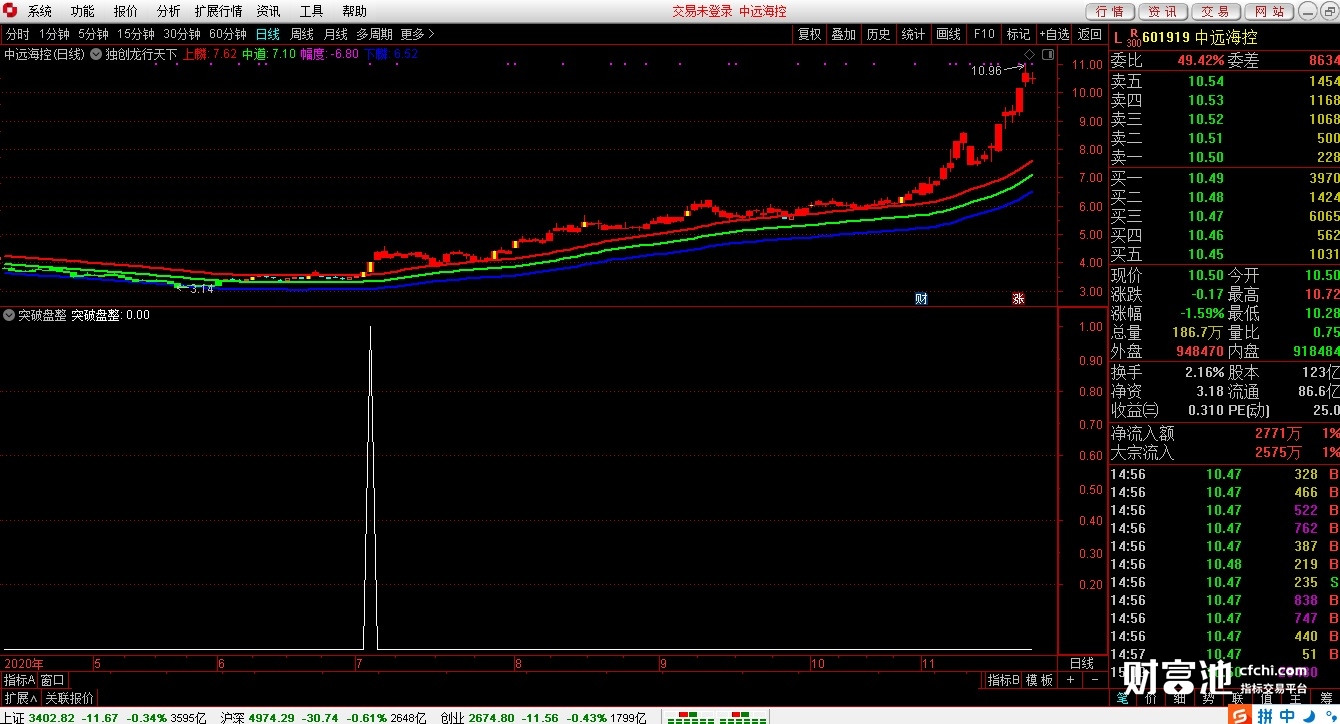Click the 标记 toolbar button

click(1018, 34)
